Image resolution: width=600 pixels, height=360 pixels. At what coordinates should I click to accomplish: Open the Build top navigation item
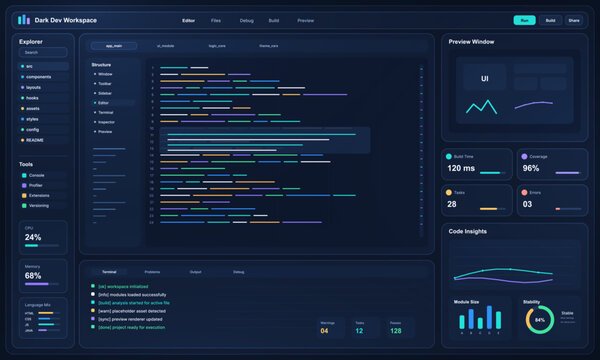click(274, 20)
